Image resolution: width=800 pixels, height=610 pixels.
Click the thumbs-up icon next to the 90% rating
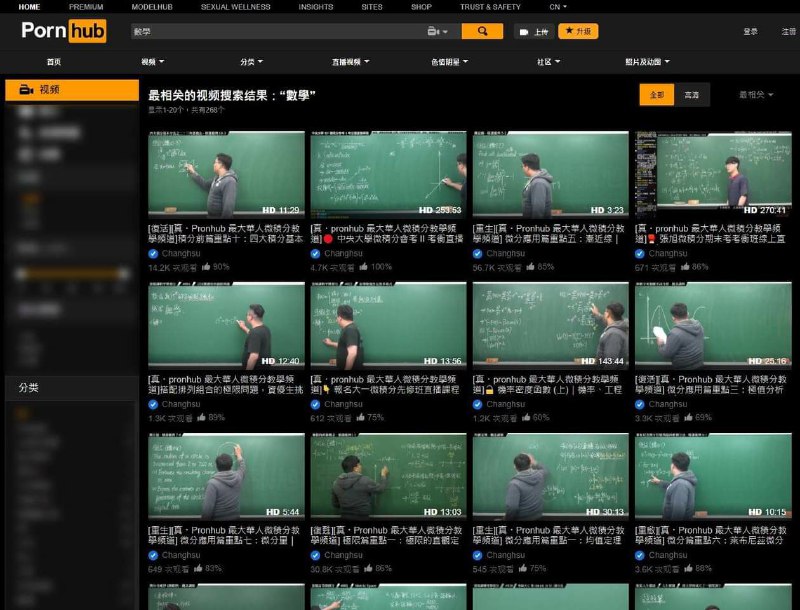206,266
